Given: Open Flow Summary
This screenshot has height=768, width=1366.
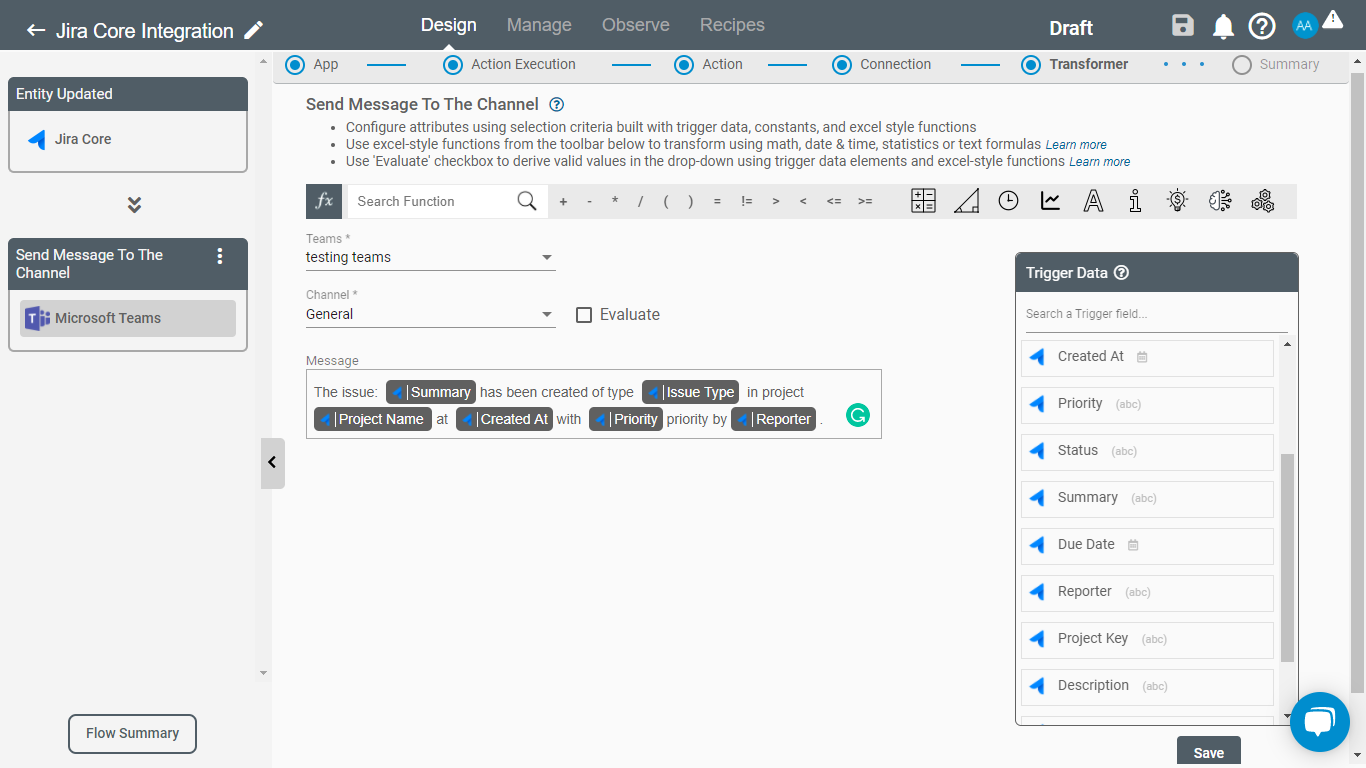Looking at the screenshot, I should point(132,733).
